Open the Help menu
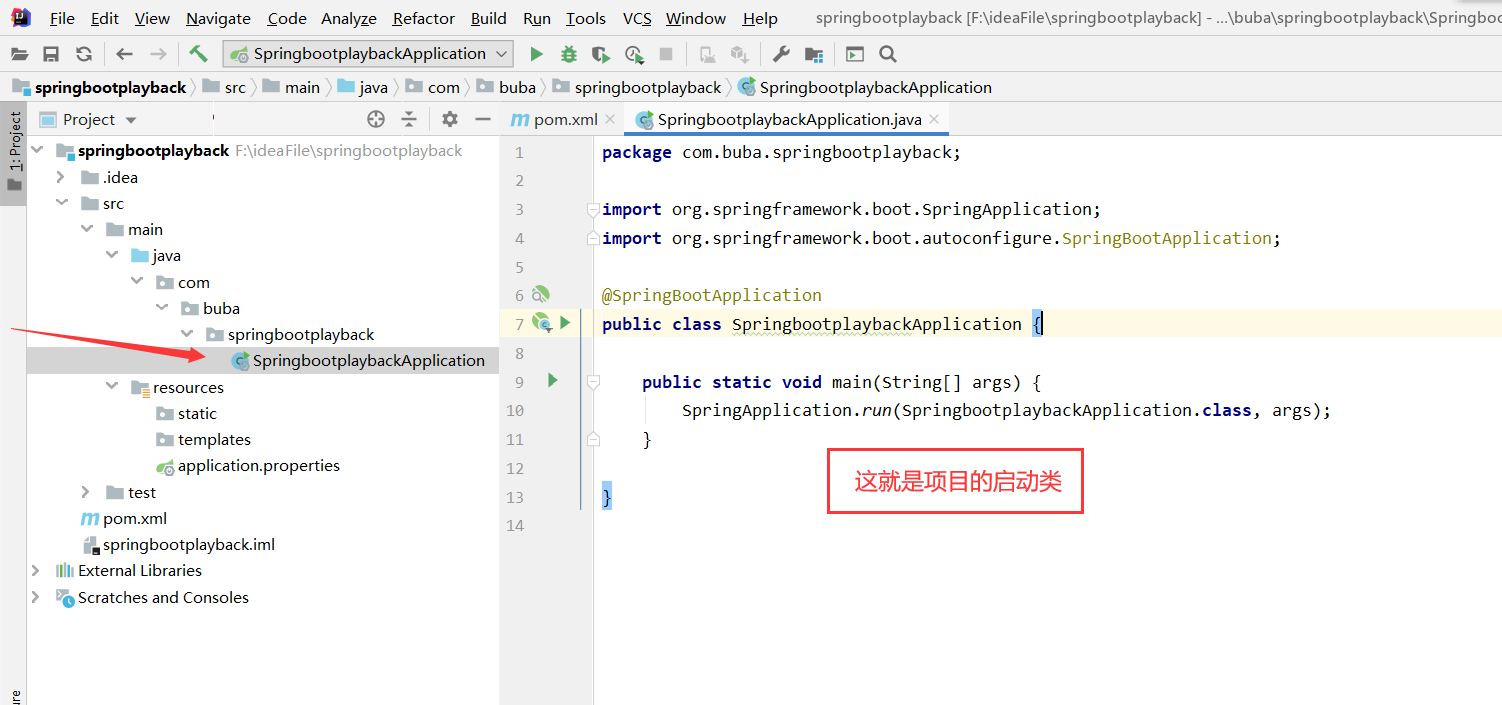 coord(760,18)
